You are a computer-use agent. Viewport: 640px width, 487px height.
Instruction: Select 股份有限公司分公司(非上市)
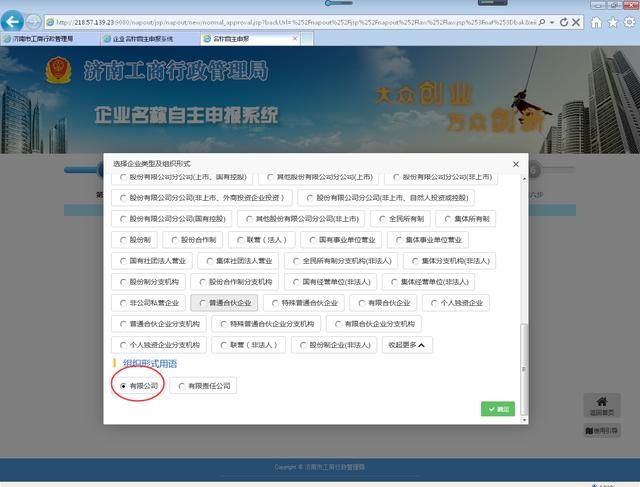tap(441, 177)
